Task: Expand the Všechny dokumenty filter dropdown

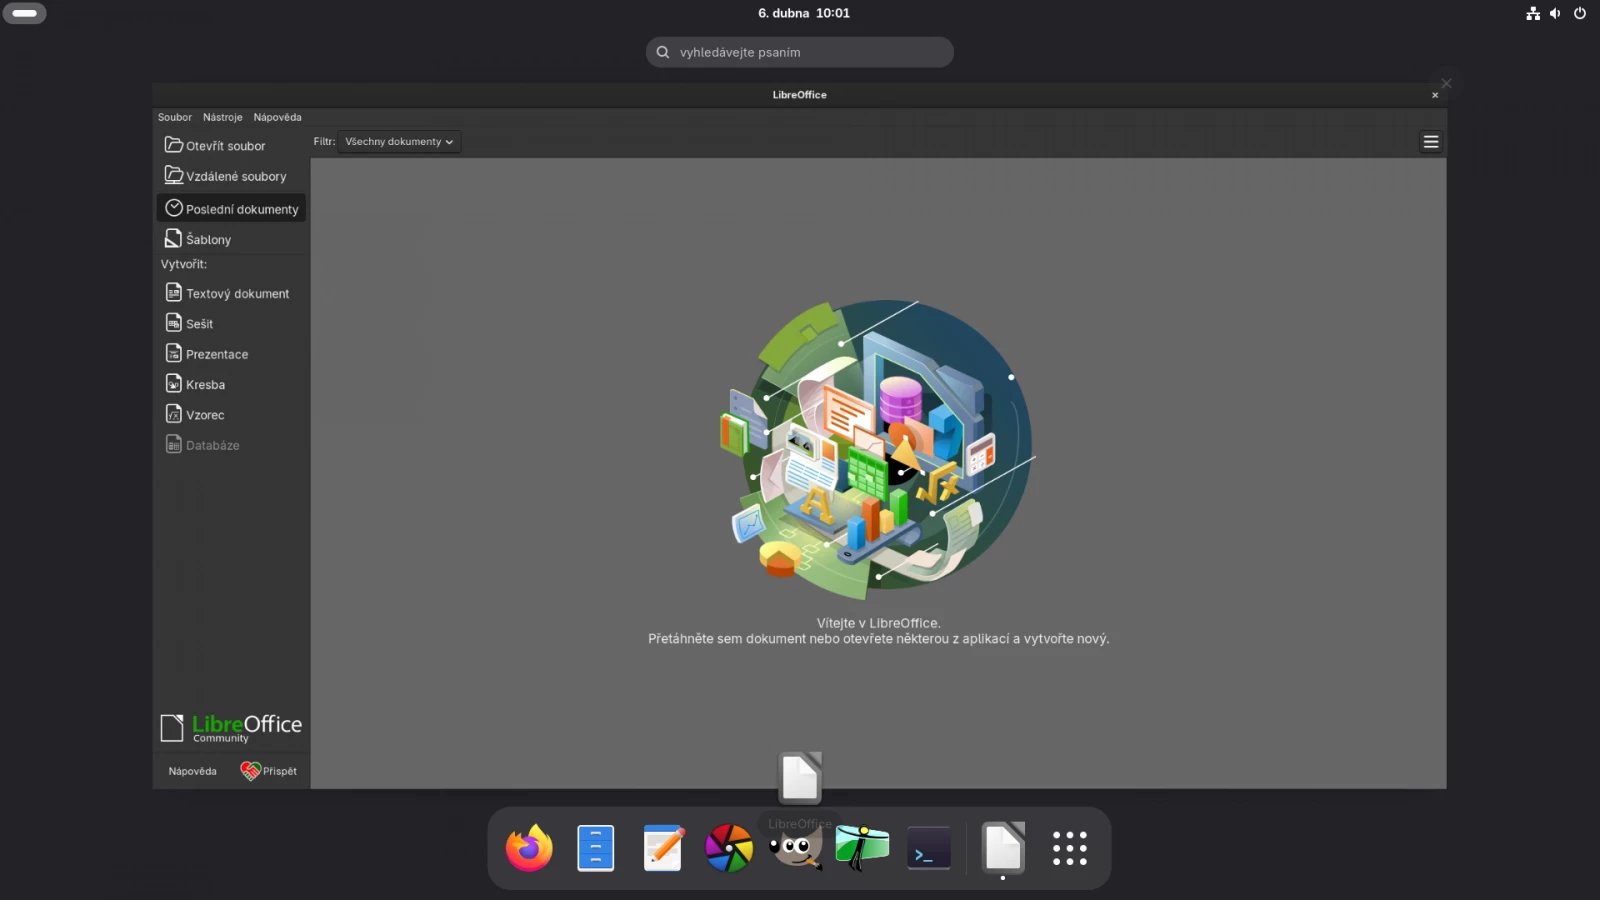Action: pos(399,142)
